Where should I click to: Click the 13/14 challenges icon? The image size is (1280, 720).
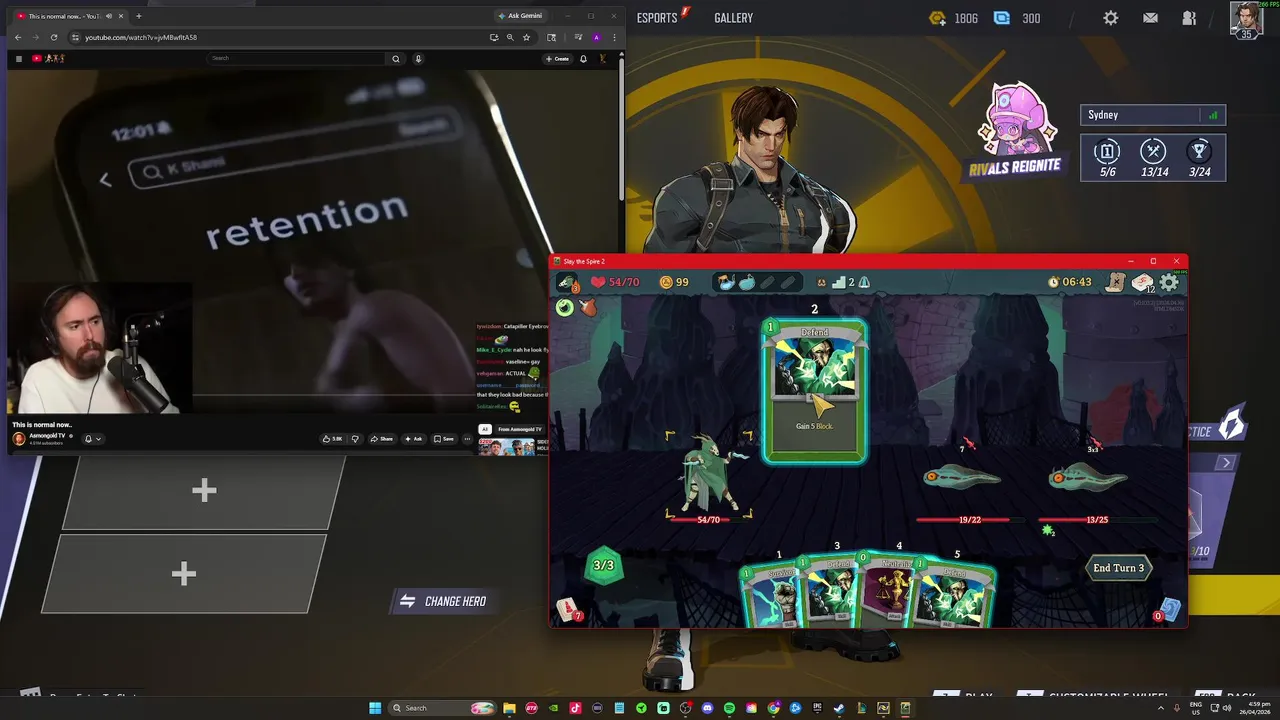[x=1154, y=152]
